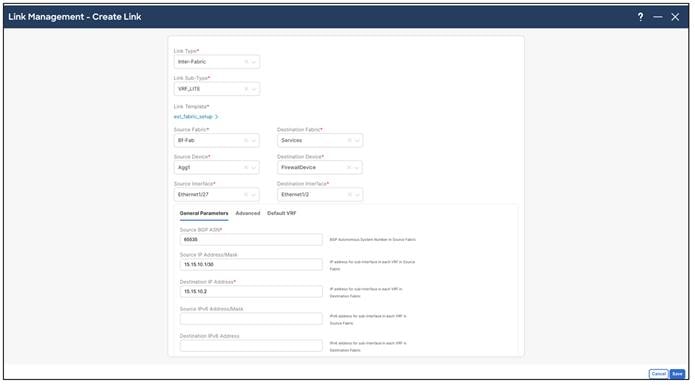
Task: Focus the Destination IP Address field
Action: pos(251,292)
